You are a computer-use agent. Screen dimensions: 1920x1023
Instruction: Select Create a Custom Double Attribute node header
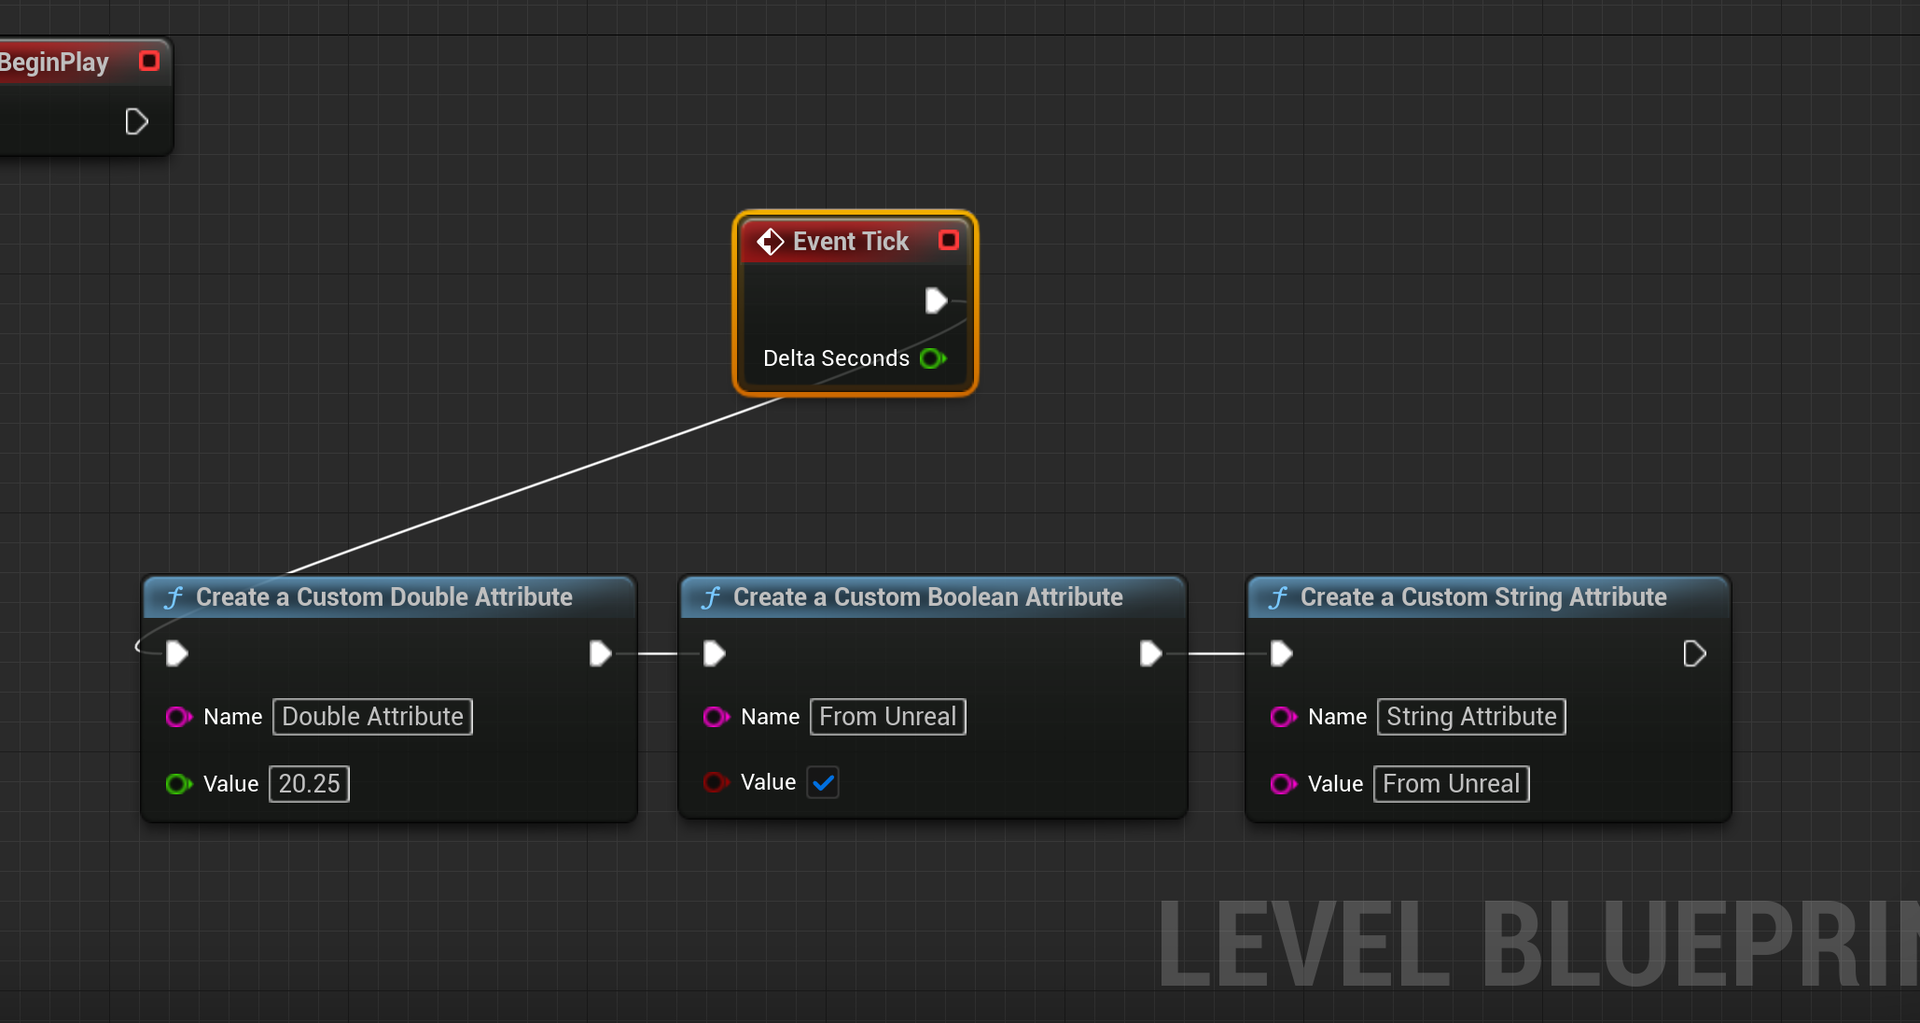coord(384,597)
